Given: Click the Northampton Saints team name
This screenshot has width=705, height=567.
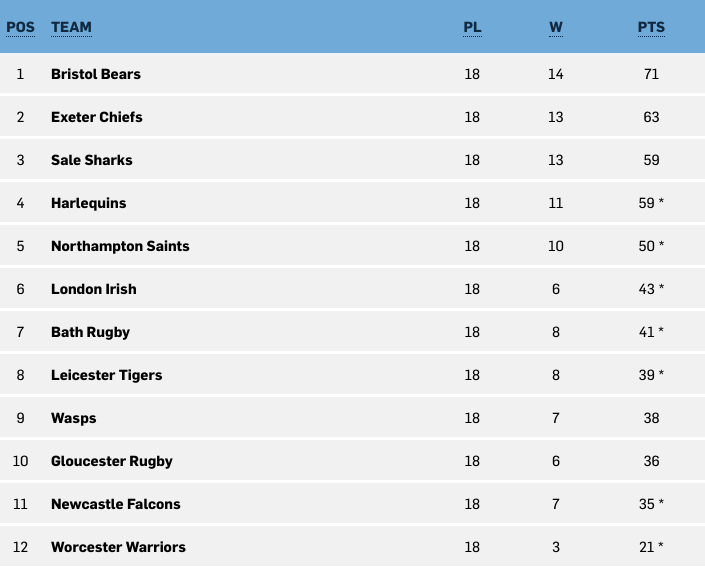Looking at the screenshot, I should click(x=120, y=246).
